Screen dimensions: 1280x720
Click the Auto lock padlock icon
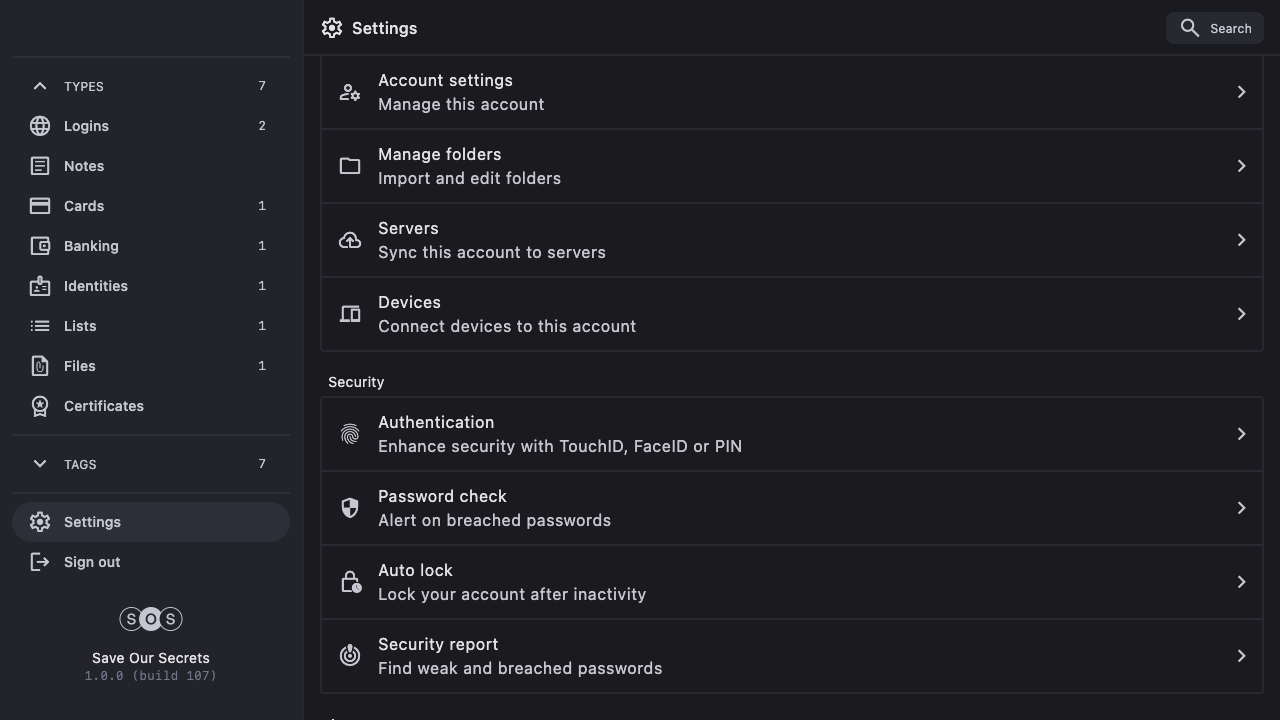click(x=350, y=582)
